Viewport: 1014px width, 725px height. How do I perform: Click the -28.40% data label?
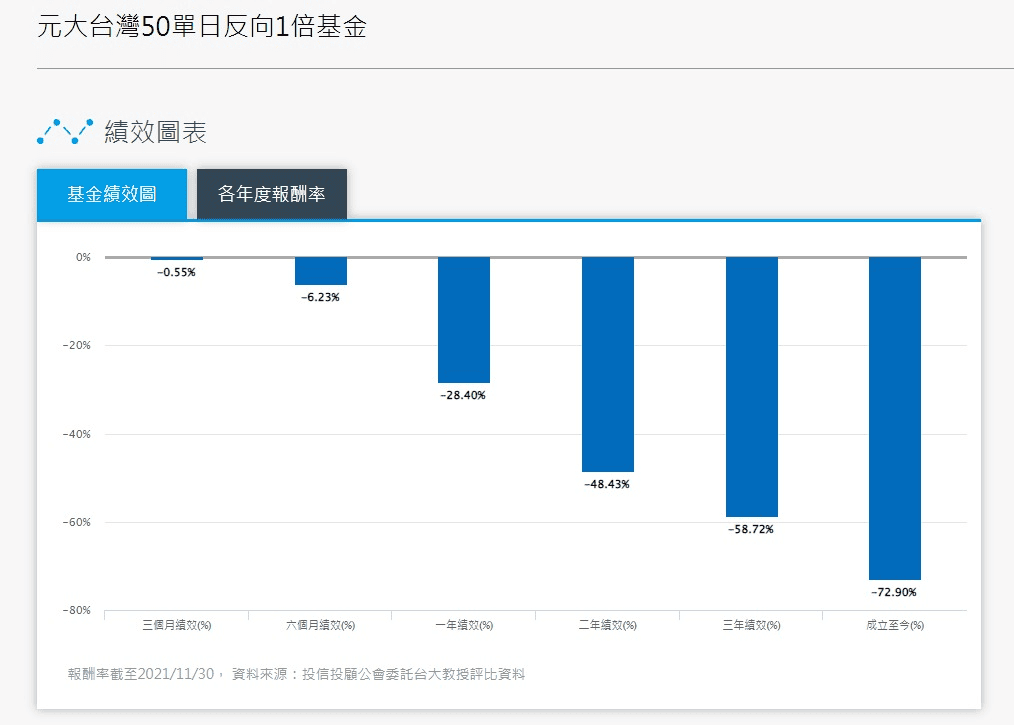tap(463, 395)
